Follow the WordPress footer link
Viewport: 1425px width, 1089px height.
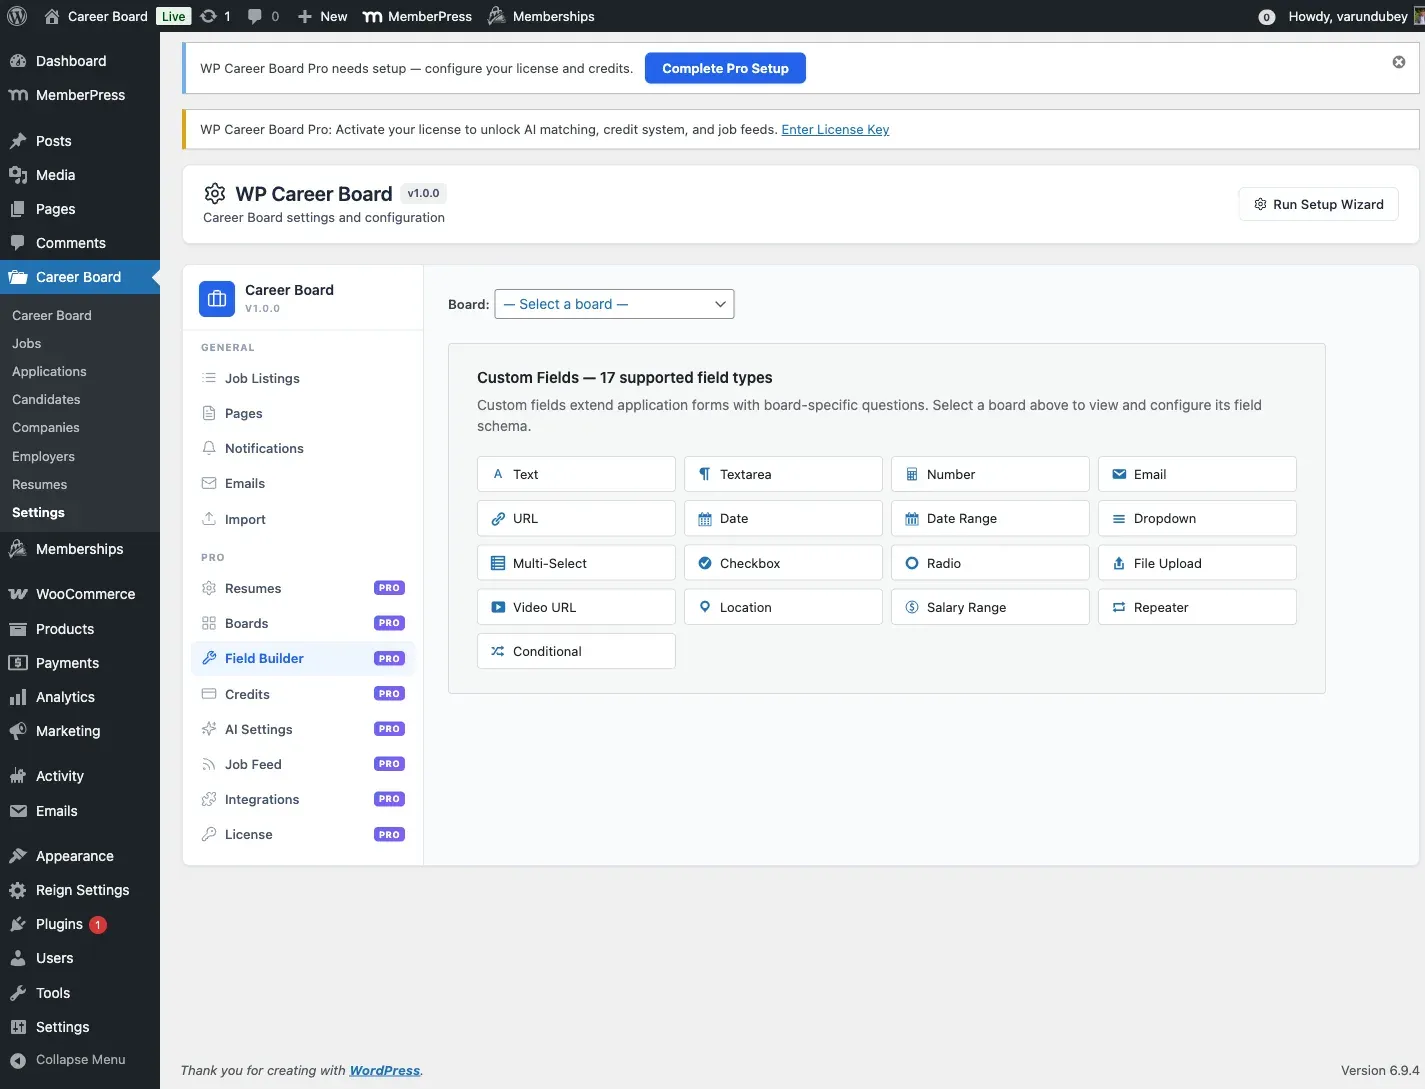pos(385,1070)
